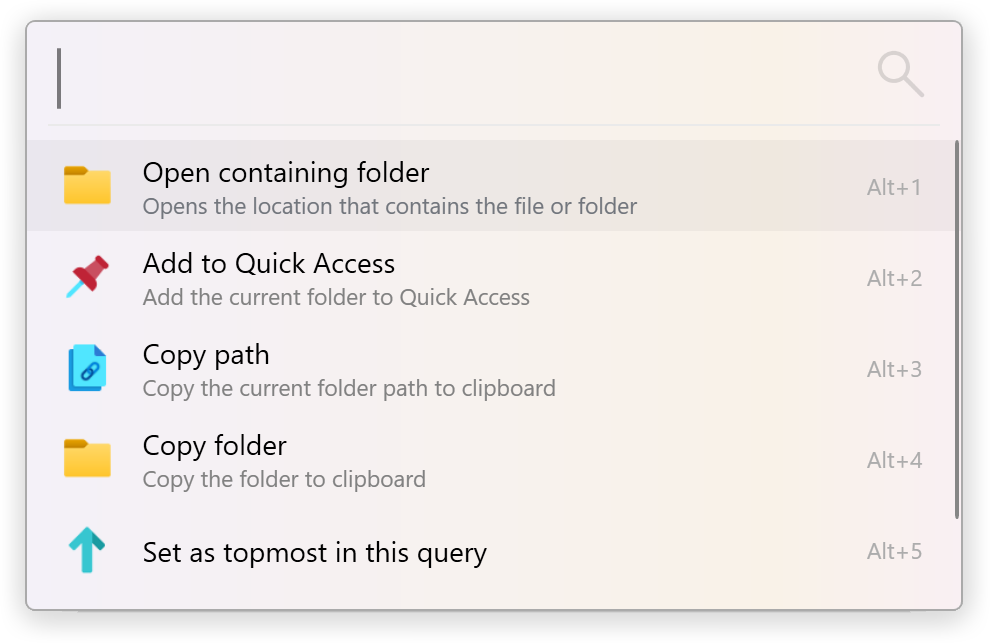The height and width of the screenshot is (643, 990).
Task: Click the Alt+4 hotkey hint beside Copy folder
Action: (895, 460)
